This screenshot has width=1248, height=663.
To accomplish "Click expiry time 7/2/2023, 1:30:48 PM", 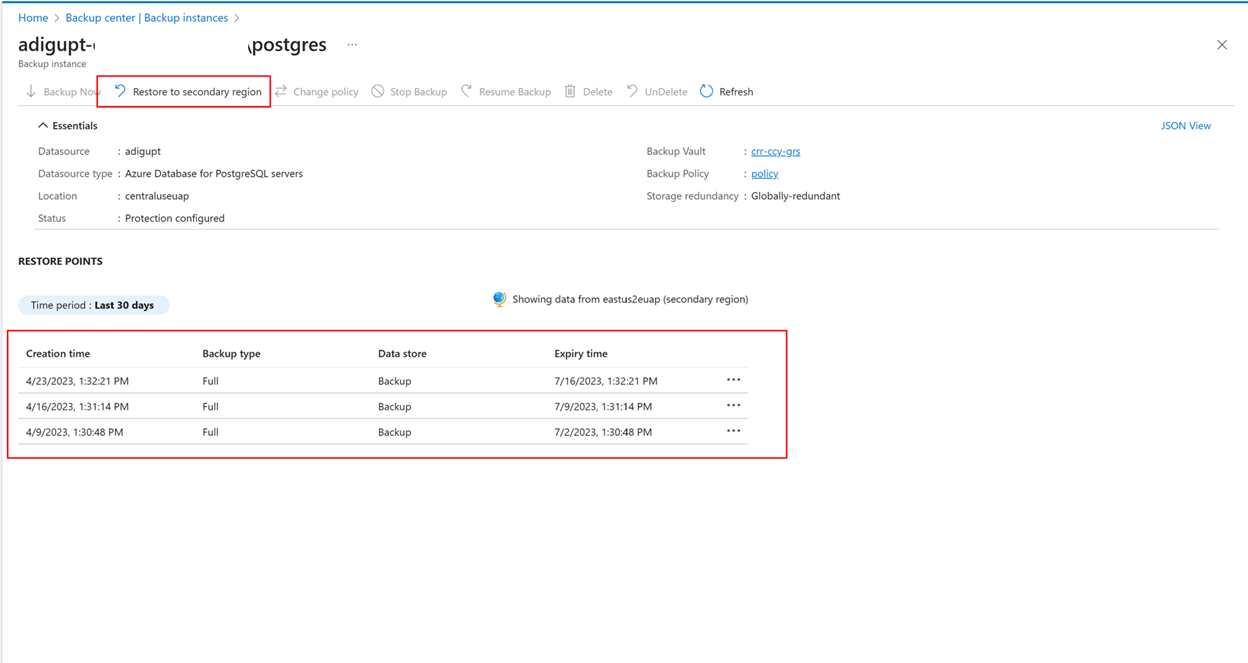I will [x=603, y=432].
